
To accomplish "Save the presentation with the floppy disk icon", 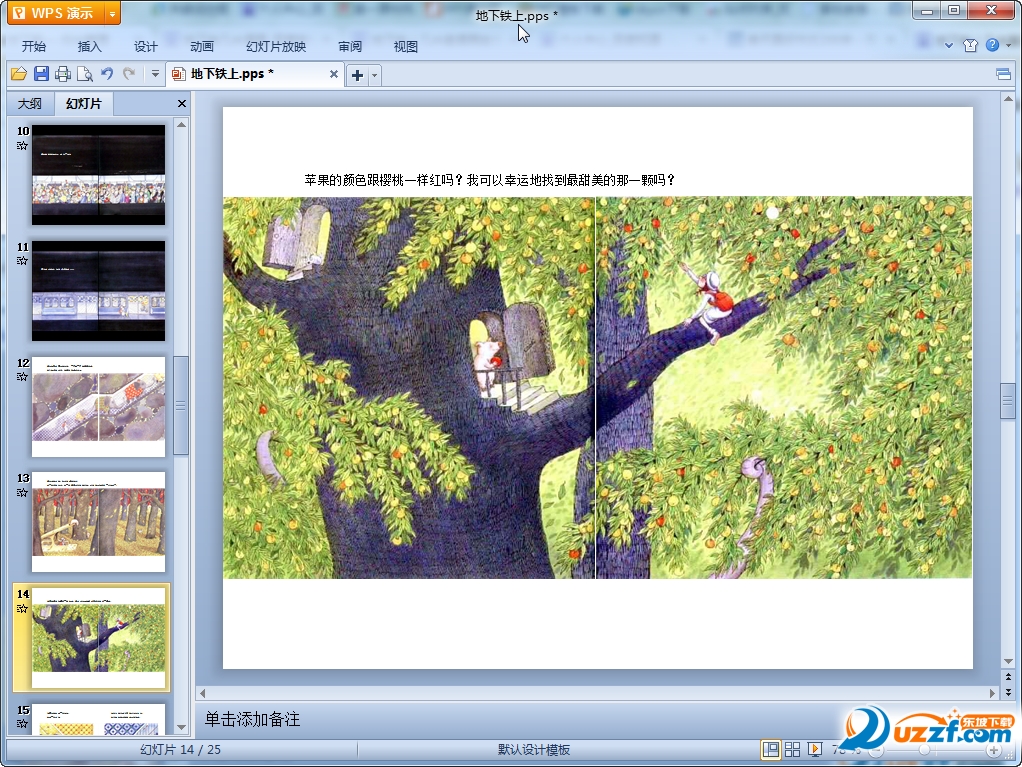I will pyautogui.click(x=41, y=74).
